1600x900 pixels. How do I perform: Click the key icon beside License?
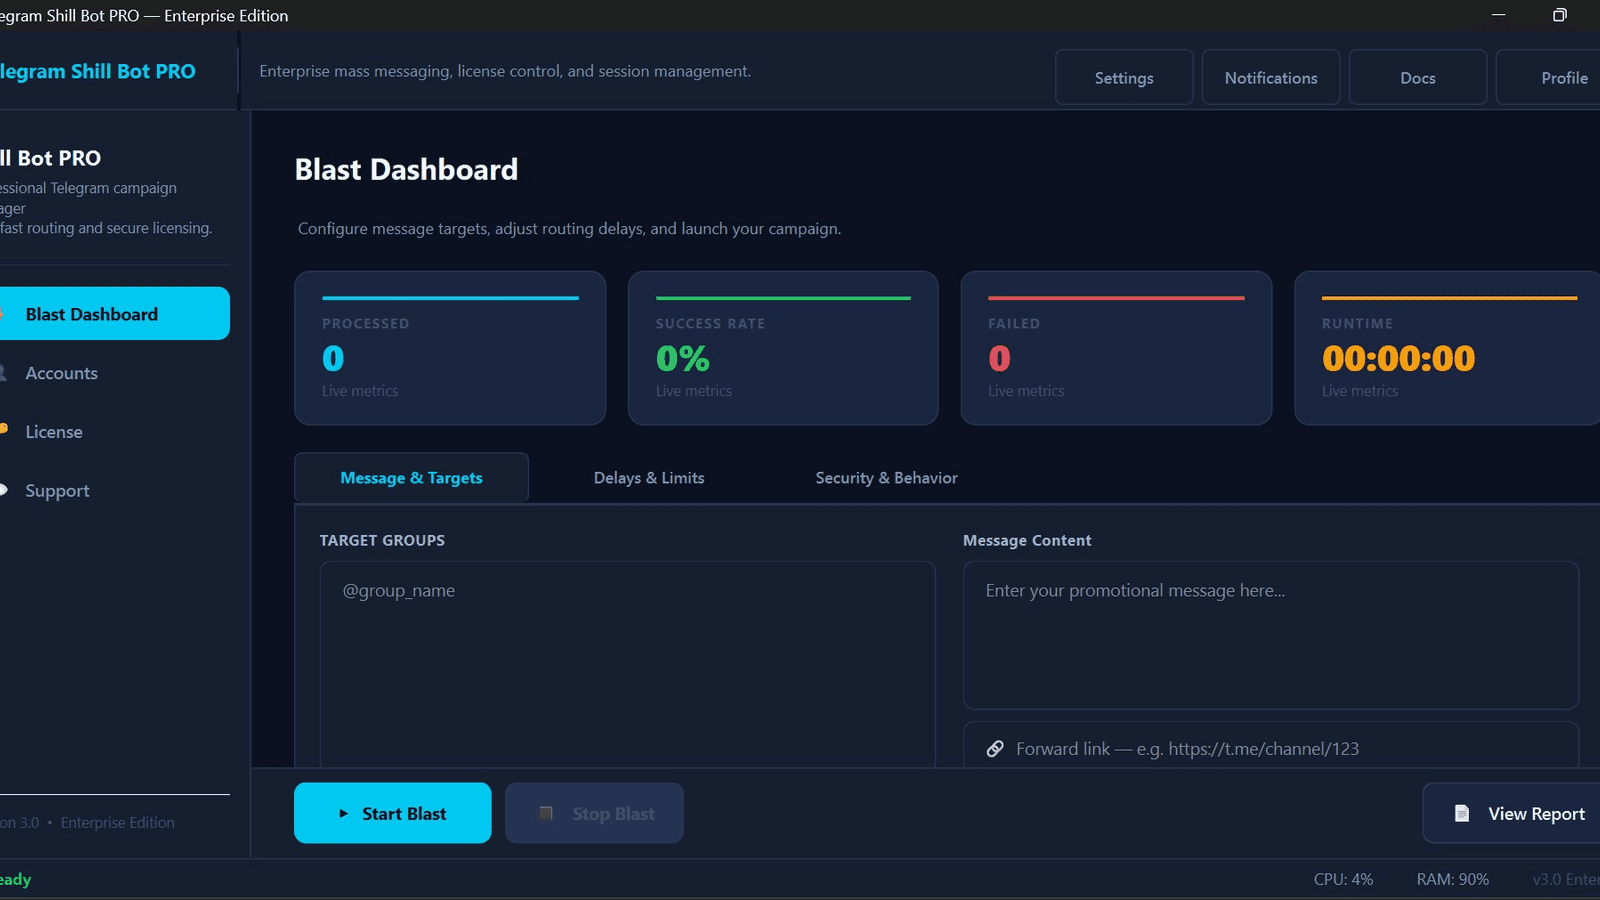point(3,429)
